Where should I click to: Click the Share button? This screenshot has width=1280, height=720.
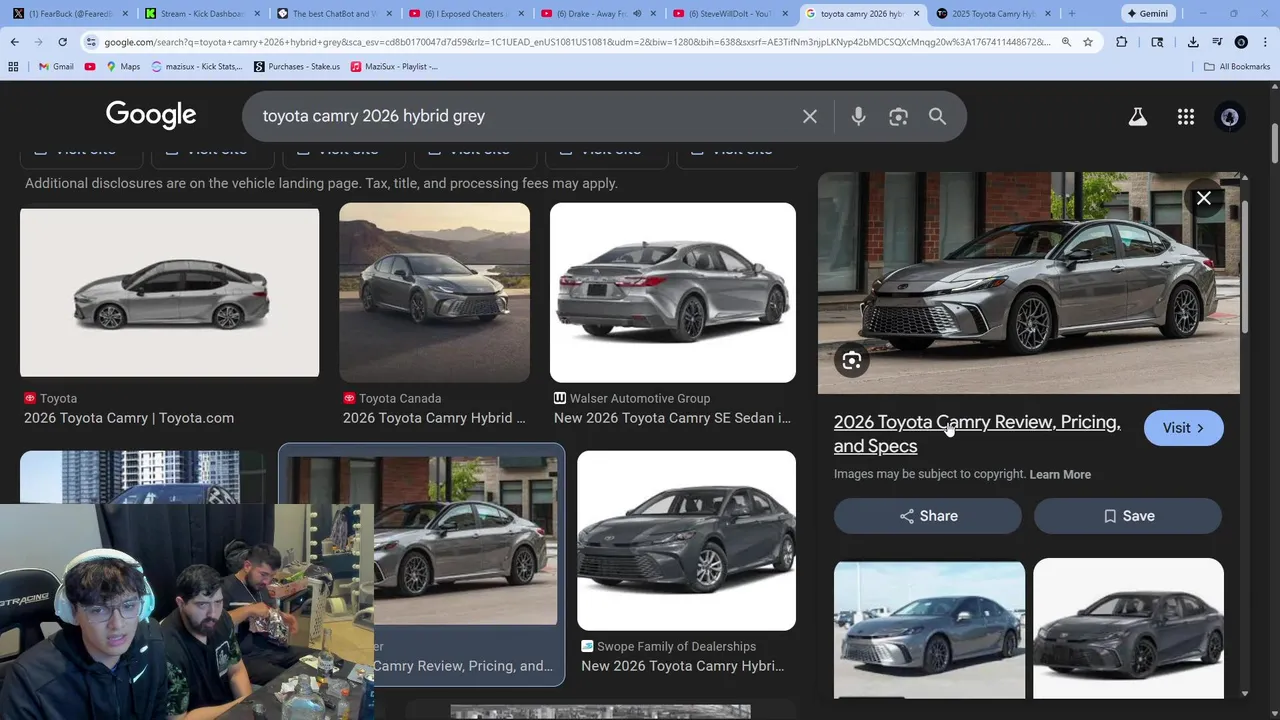928,516
